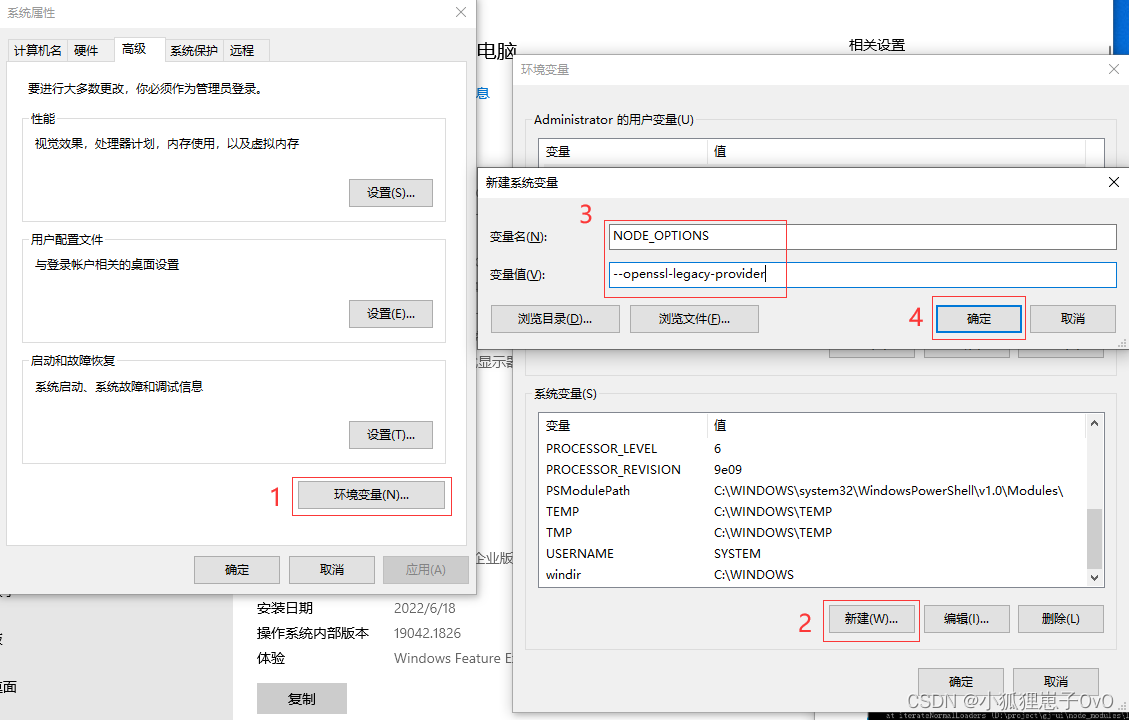Cancel the 环境变量 window

[1056, 681]
